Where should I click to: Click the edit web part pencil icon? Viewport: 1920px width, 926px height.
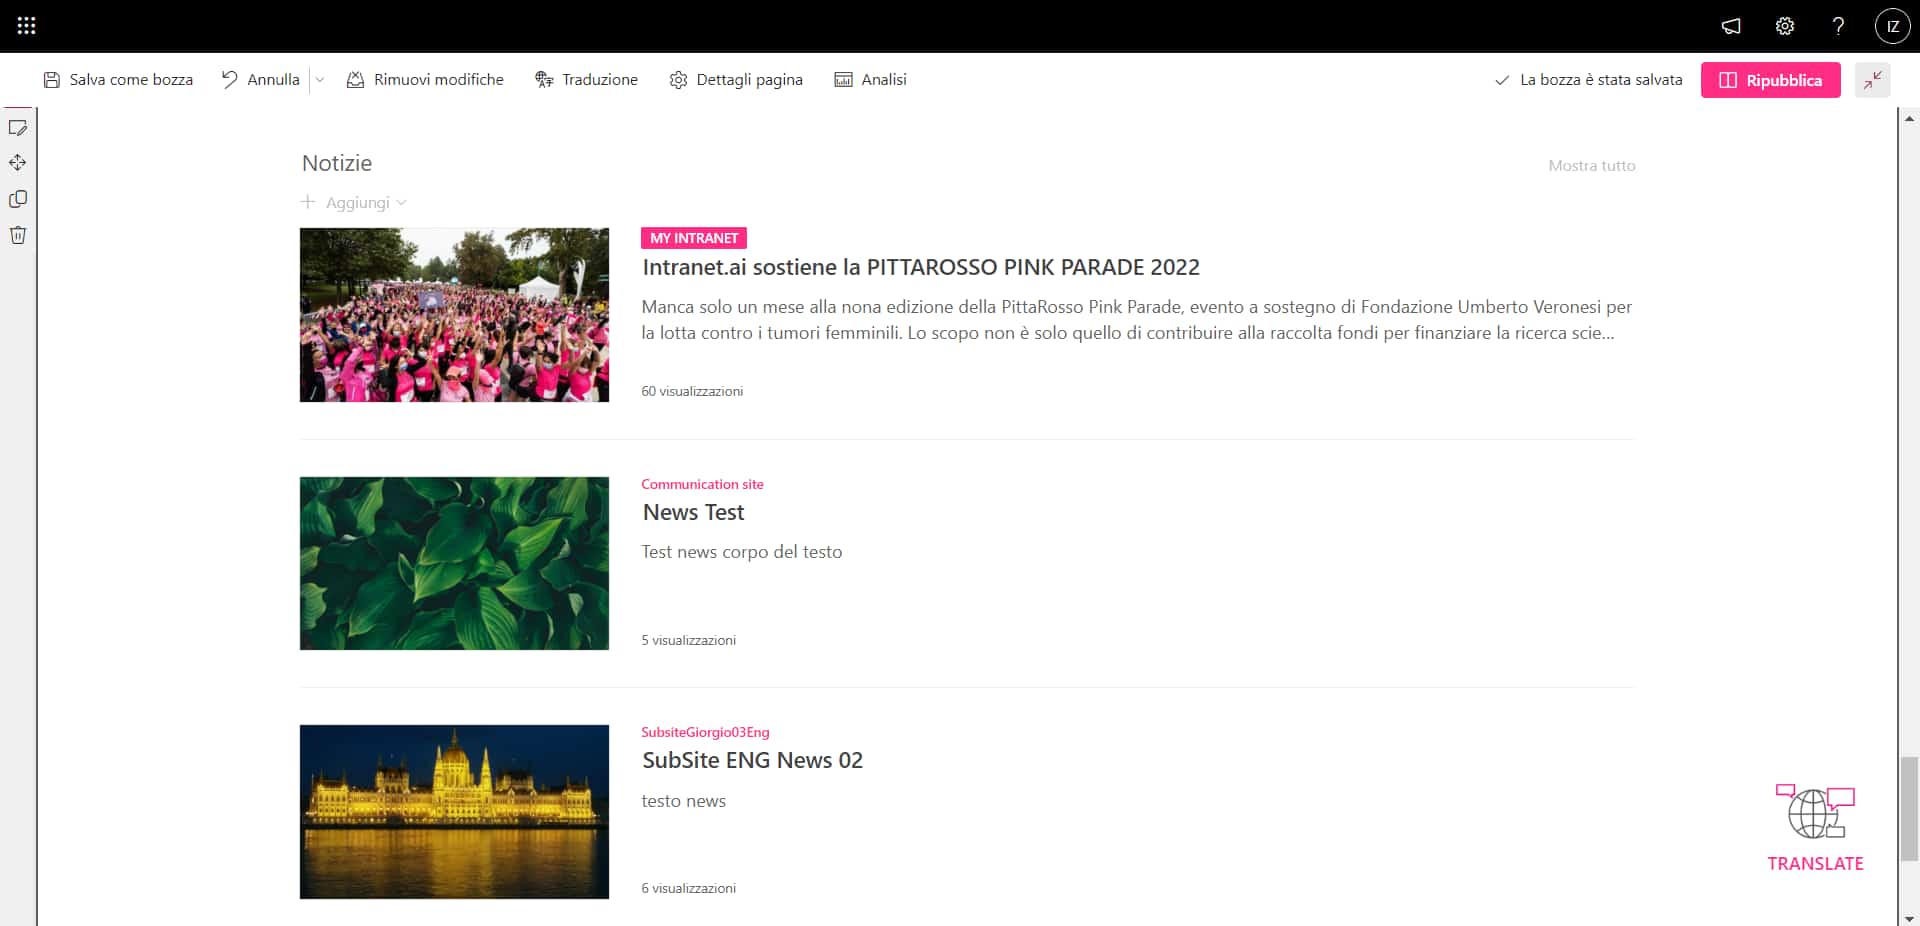(18, 128)
